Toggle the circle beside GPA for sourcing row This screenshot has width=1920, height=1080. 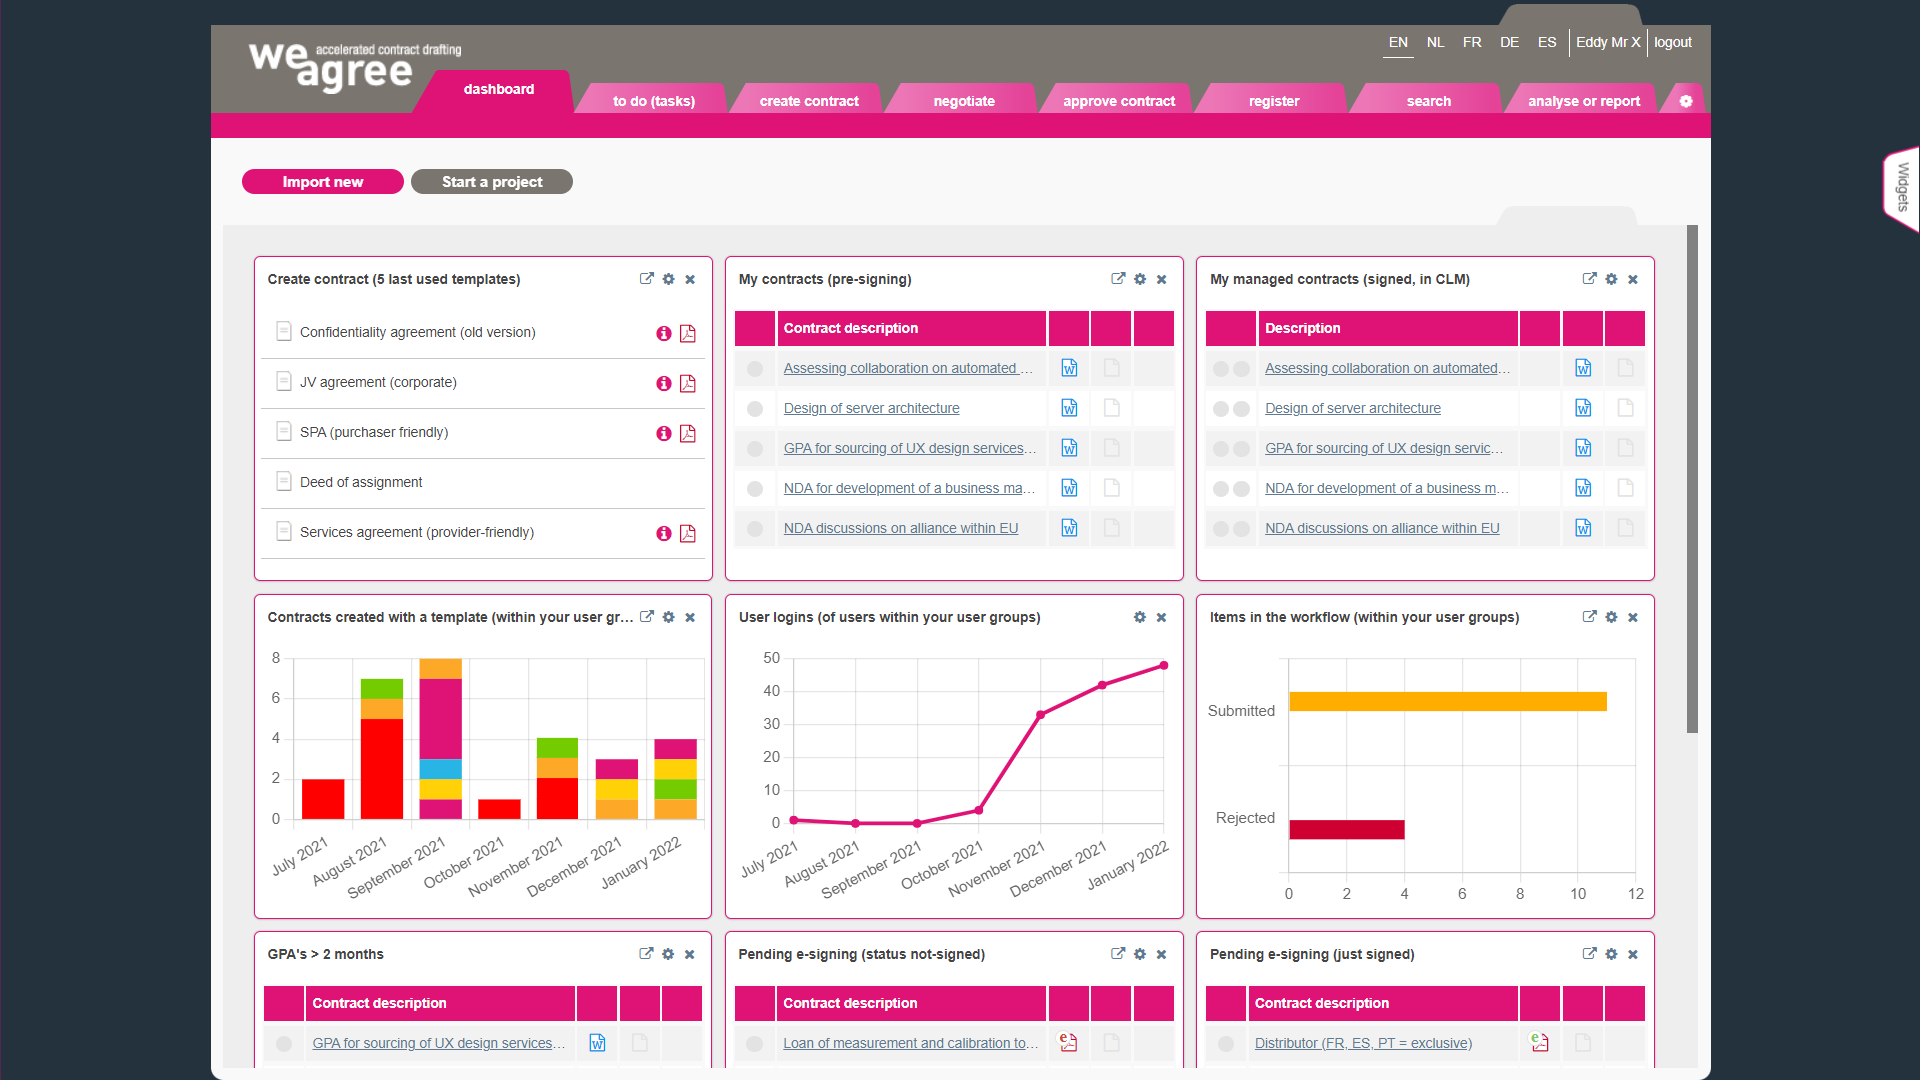tap(755, 448)
